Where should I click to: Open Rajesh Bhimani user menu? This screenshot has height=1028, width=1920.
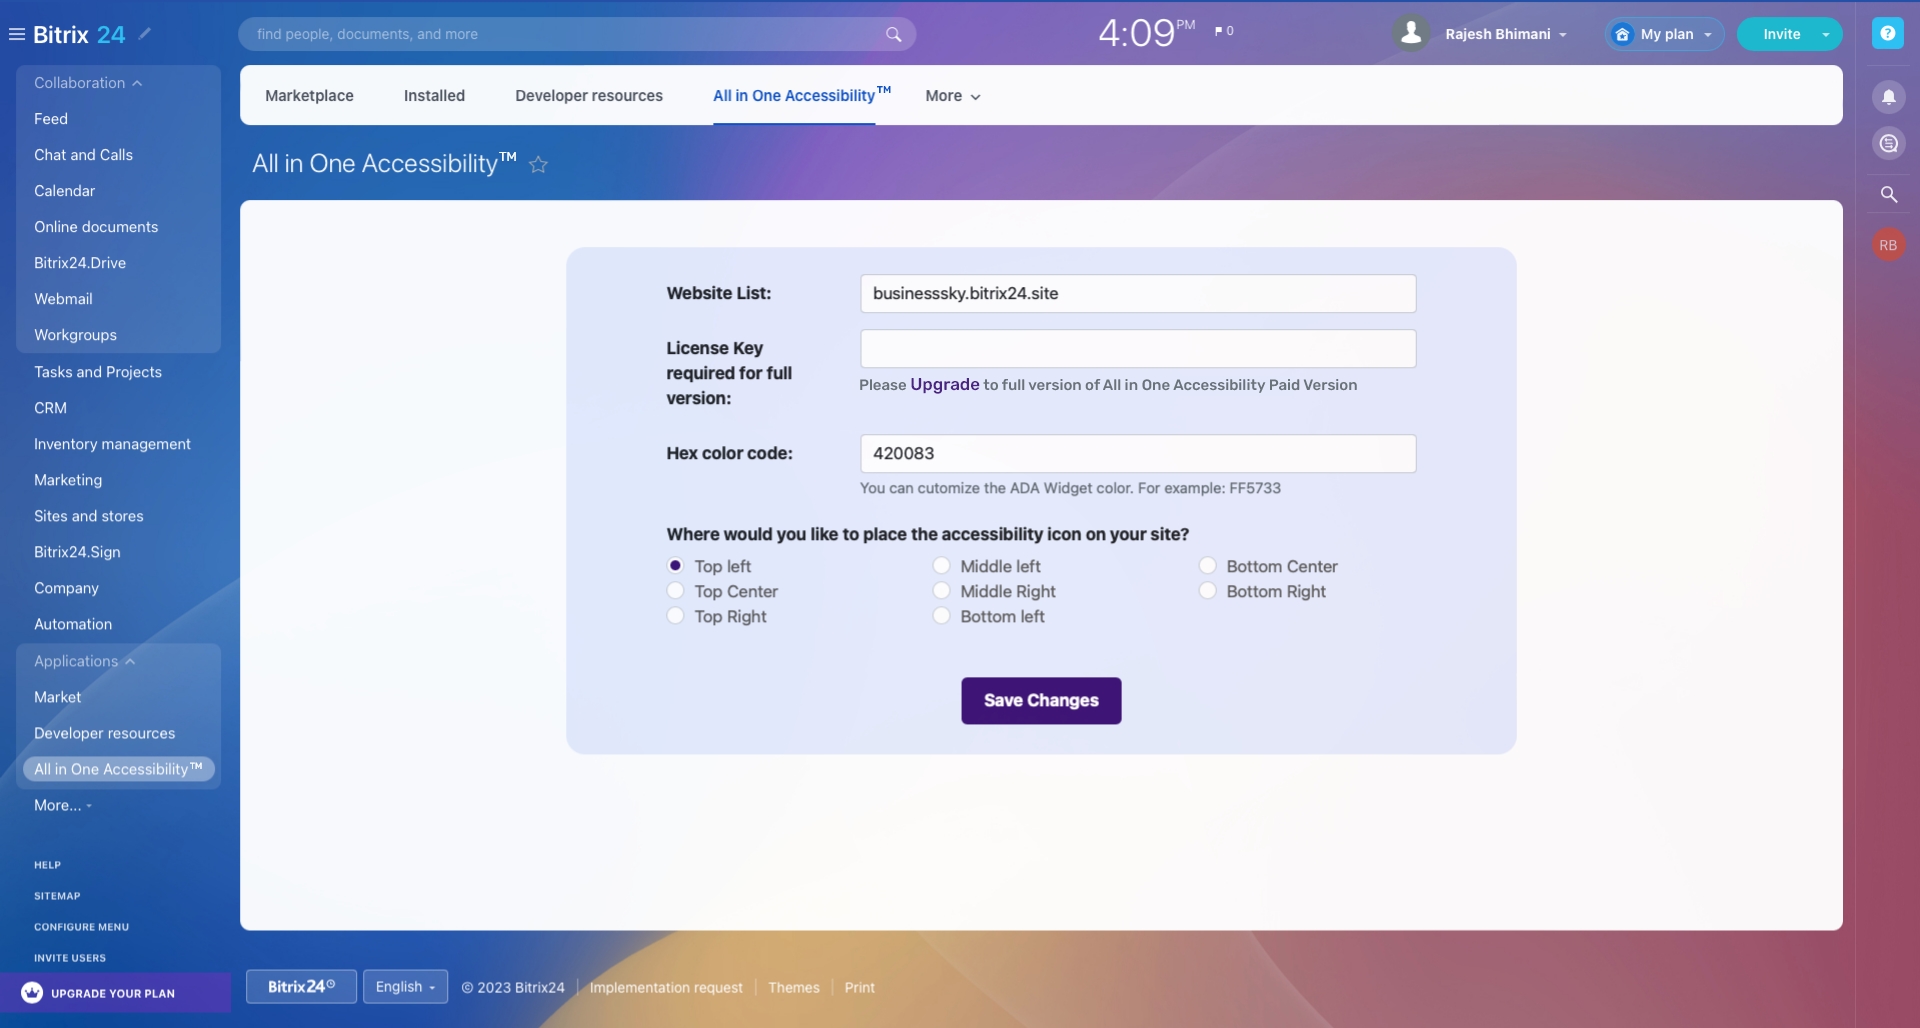(x=1505, y=34)
